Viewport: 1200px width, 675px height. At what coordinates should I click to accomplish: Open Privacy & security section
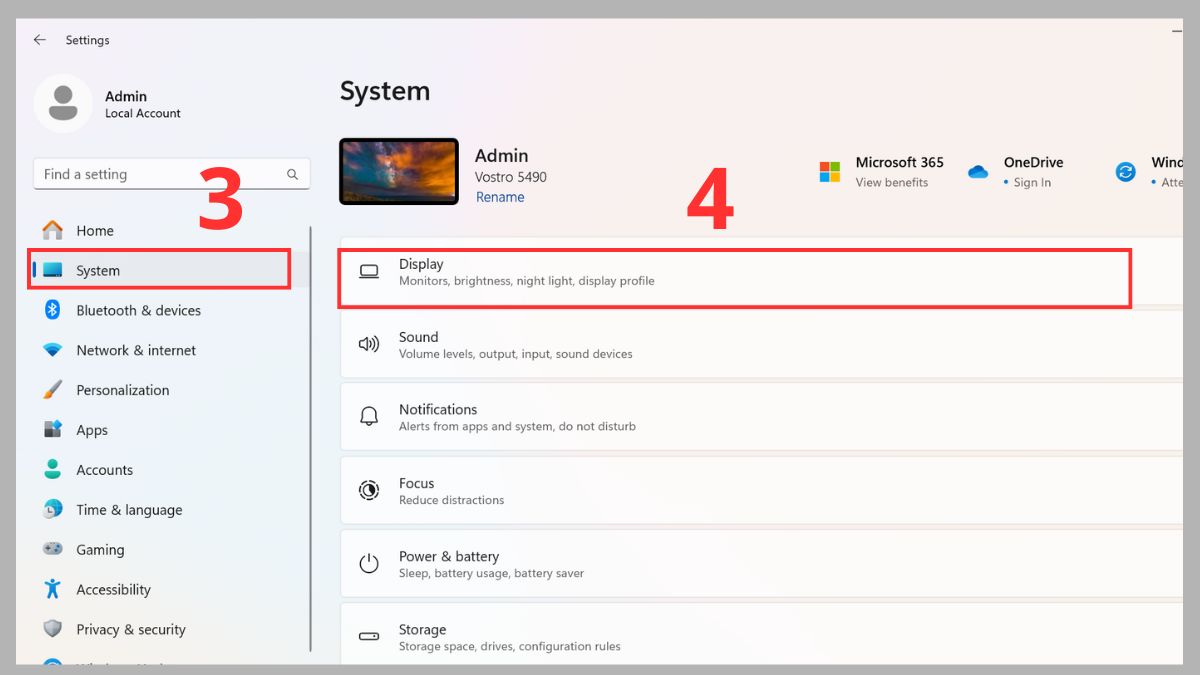[130, 630]
